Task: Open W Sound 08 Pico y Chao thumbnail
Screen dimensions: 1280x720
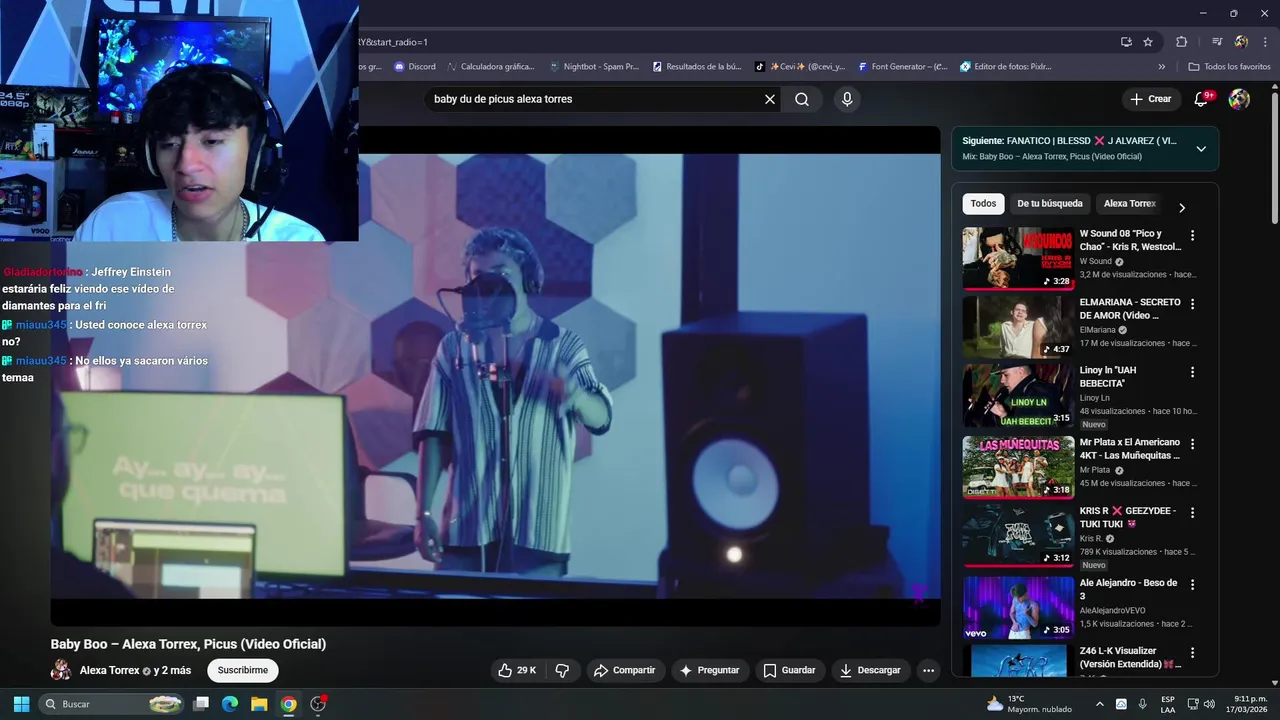Action: point(1018,258)
